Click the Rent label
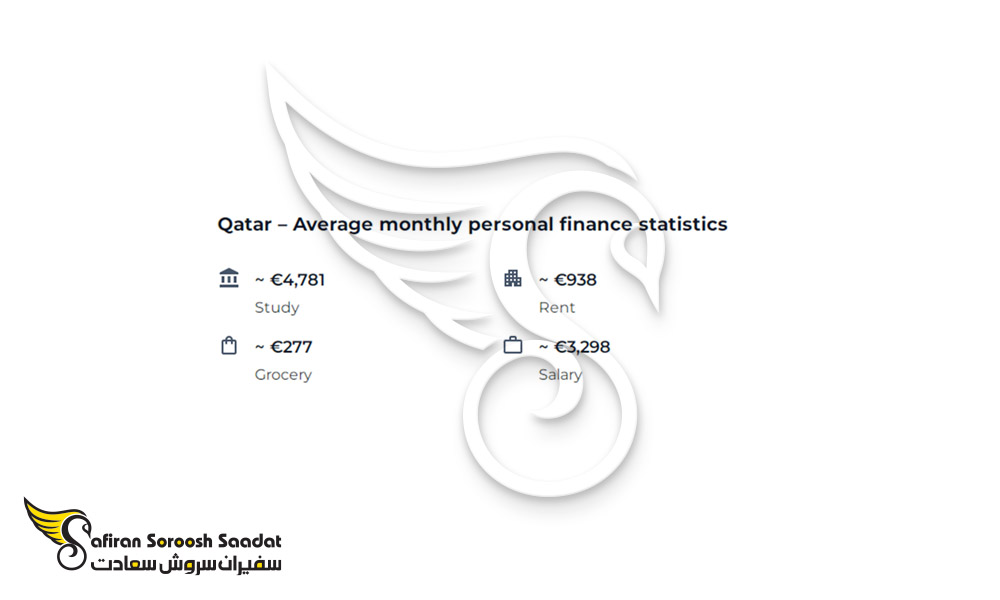The image size is (1000, 600). 557,307
